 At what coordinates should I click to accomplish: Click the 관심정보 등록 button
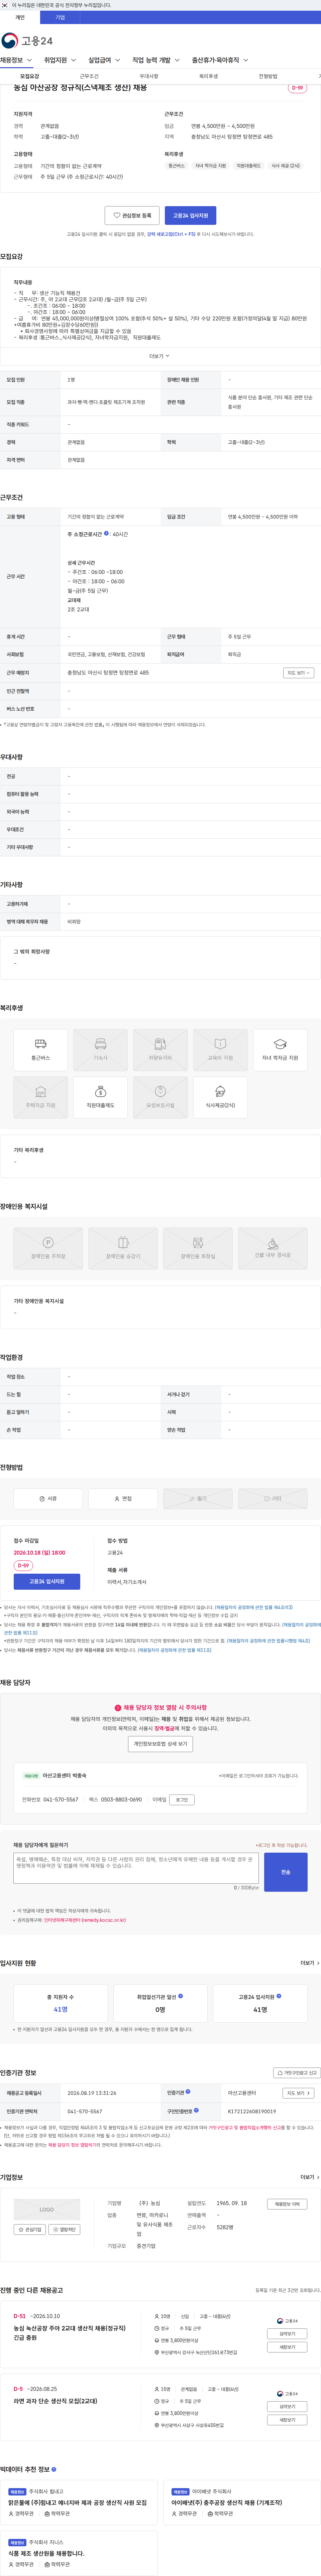pos(132,215)
